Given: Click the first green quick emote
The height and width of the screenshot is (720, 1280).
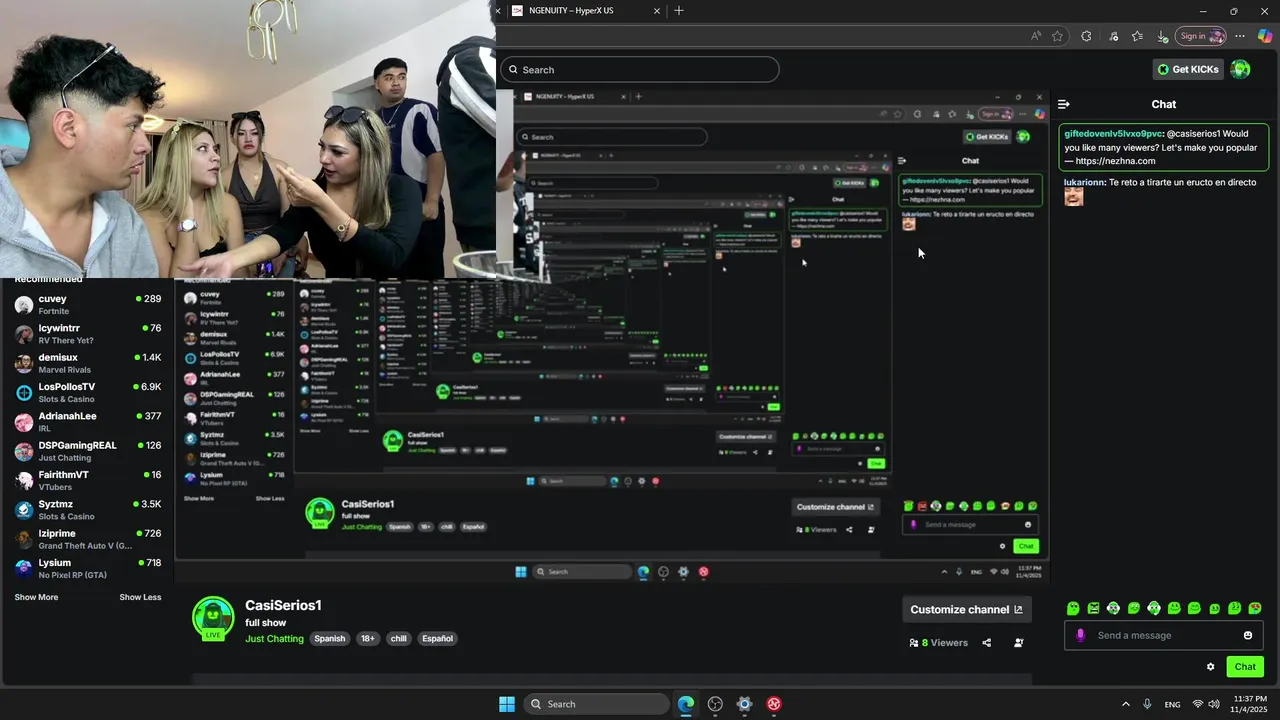Looking at the screenshot, I should (x=1073, y=608).
